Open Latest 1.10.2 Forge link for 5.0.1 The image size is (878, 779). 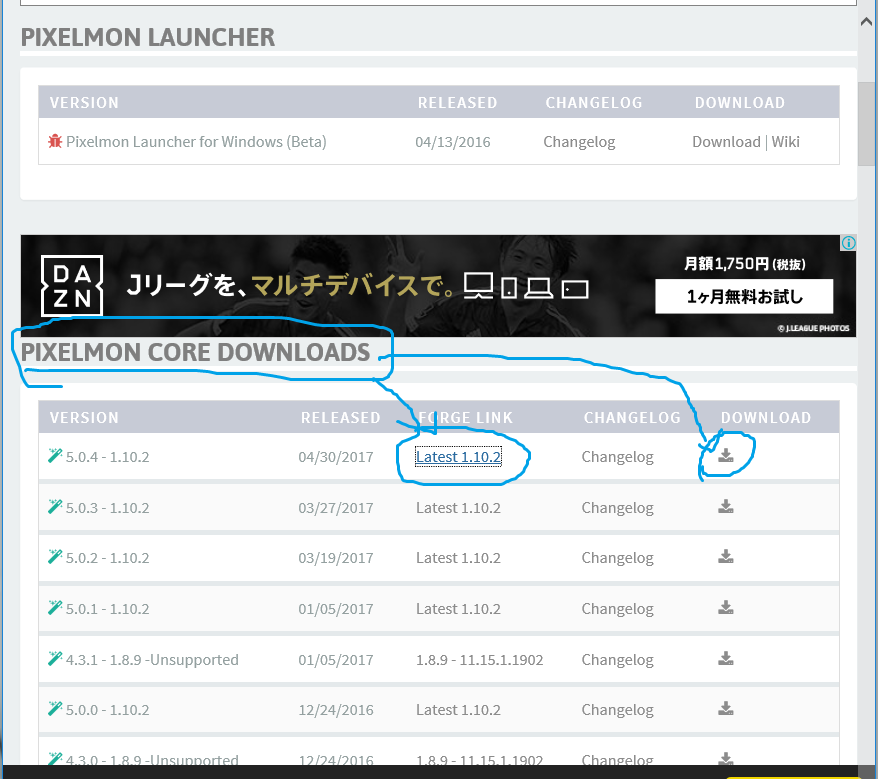(458, 609)
